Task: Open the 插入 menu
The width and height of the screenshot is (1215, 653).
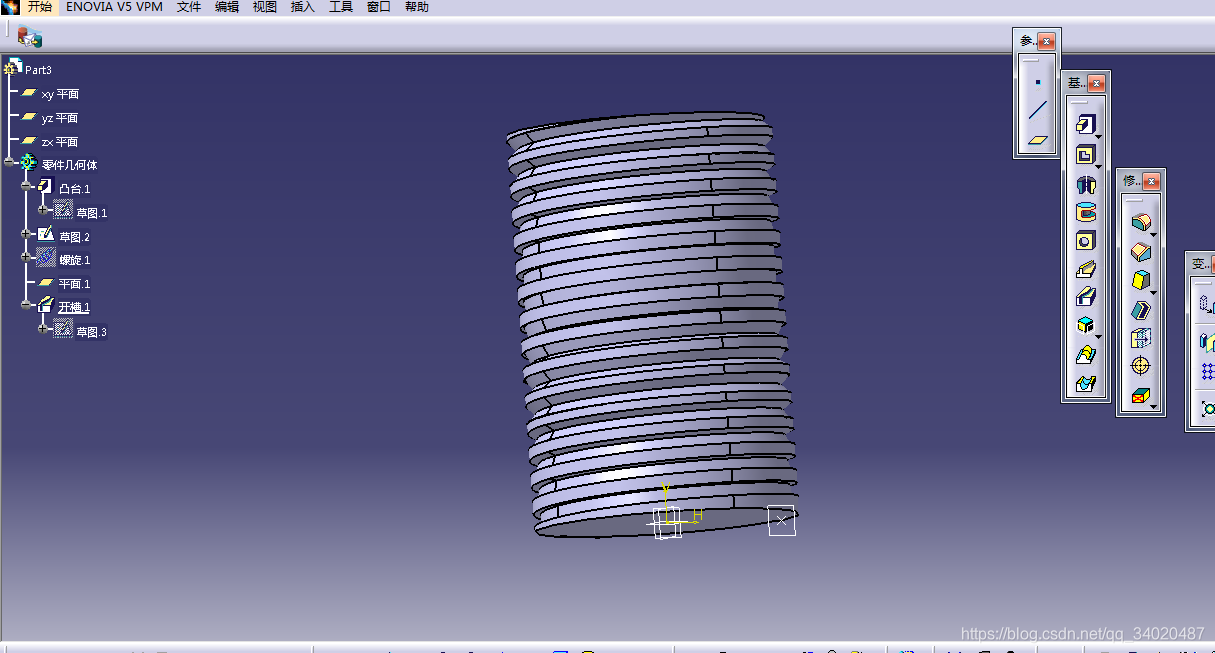Action: point(302,7)
